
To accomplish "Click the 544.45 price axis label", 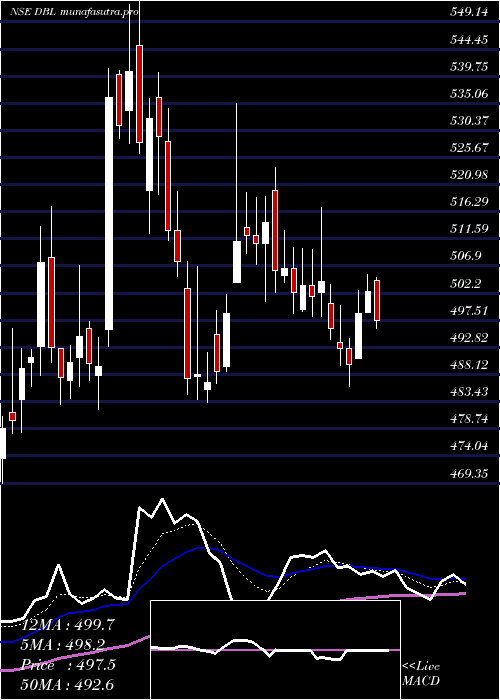I will pos(469,40).
